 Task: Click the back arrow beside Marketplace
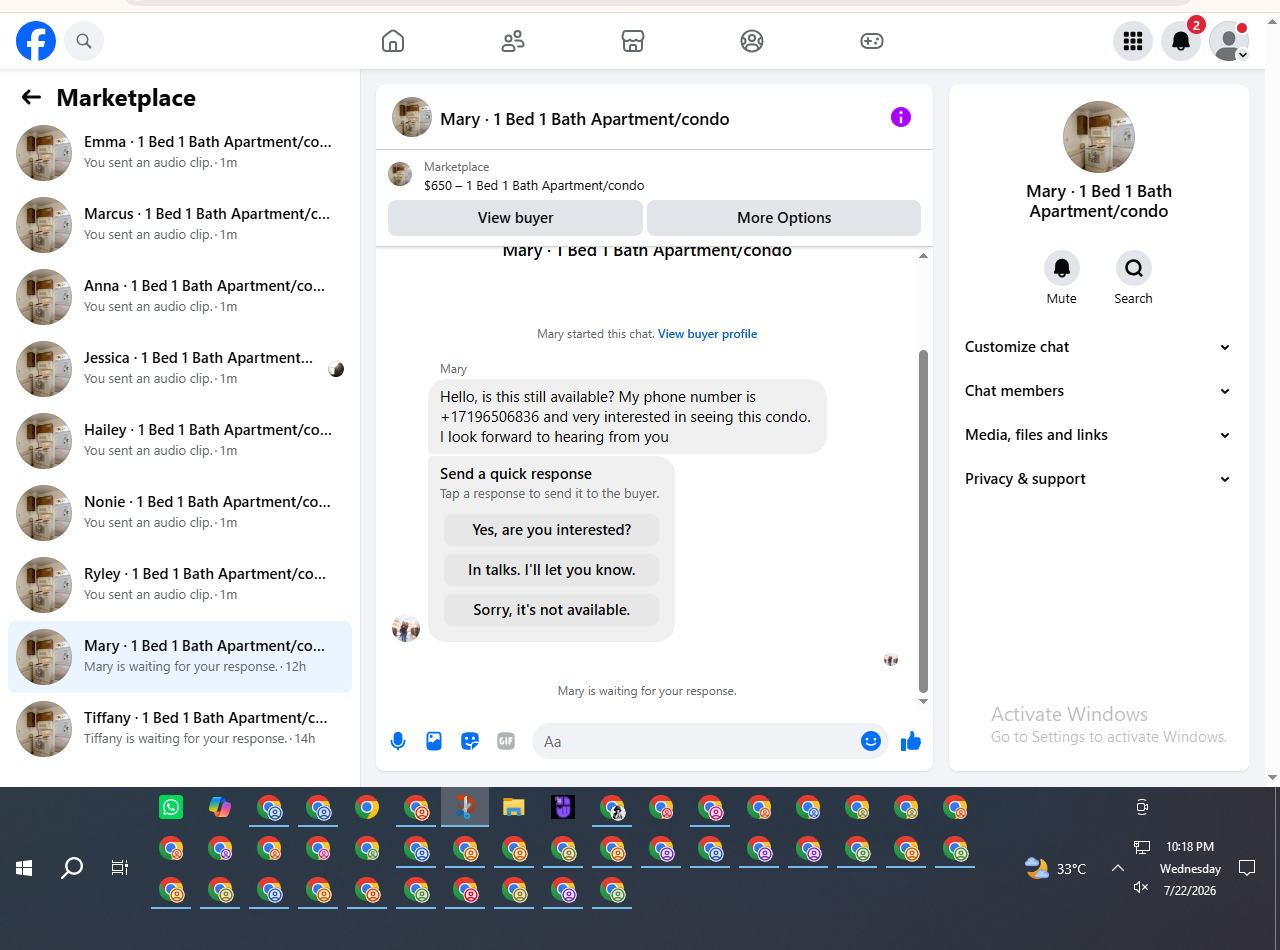coord(31,97)
